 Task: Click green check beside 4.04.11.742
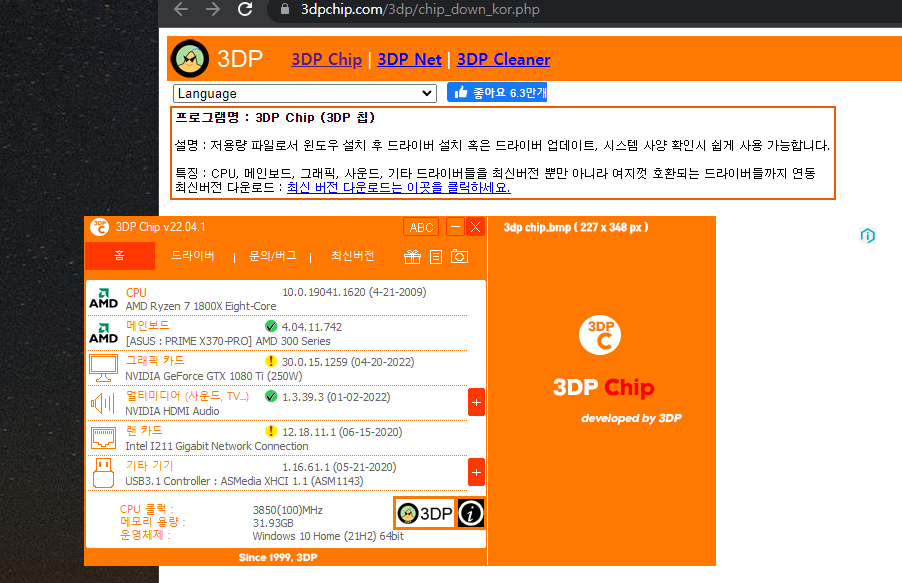coord(271,326)
